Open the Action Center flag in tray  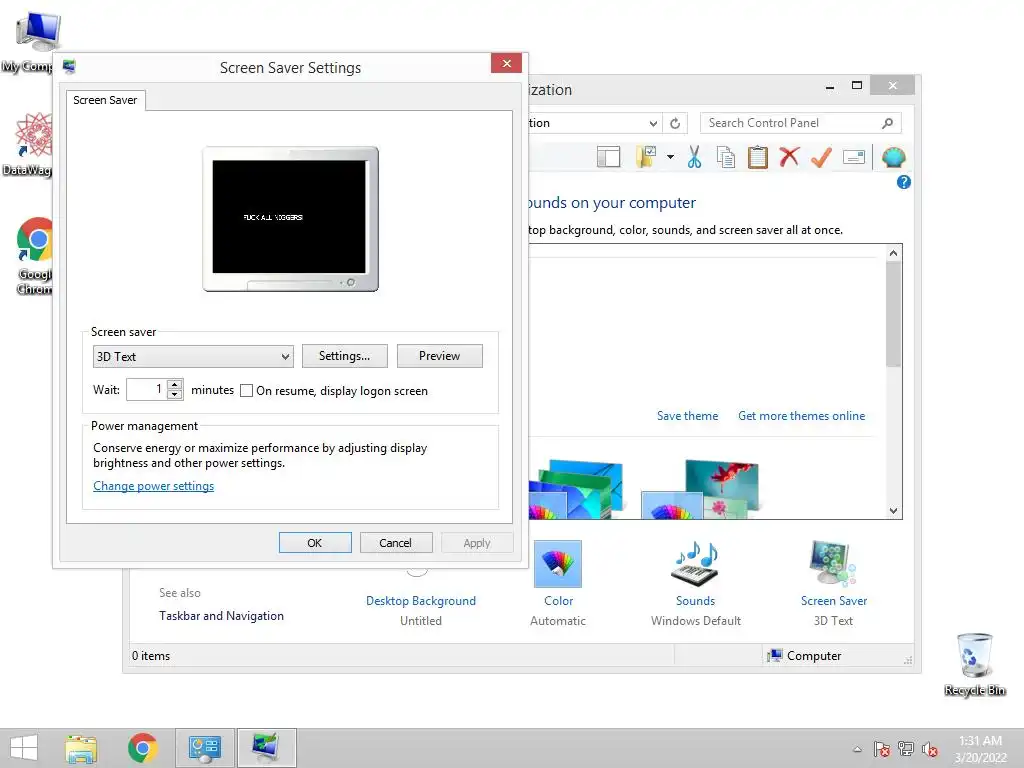click(x=882, y=749)
